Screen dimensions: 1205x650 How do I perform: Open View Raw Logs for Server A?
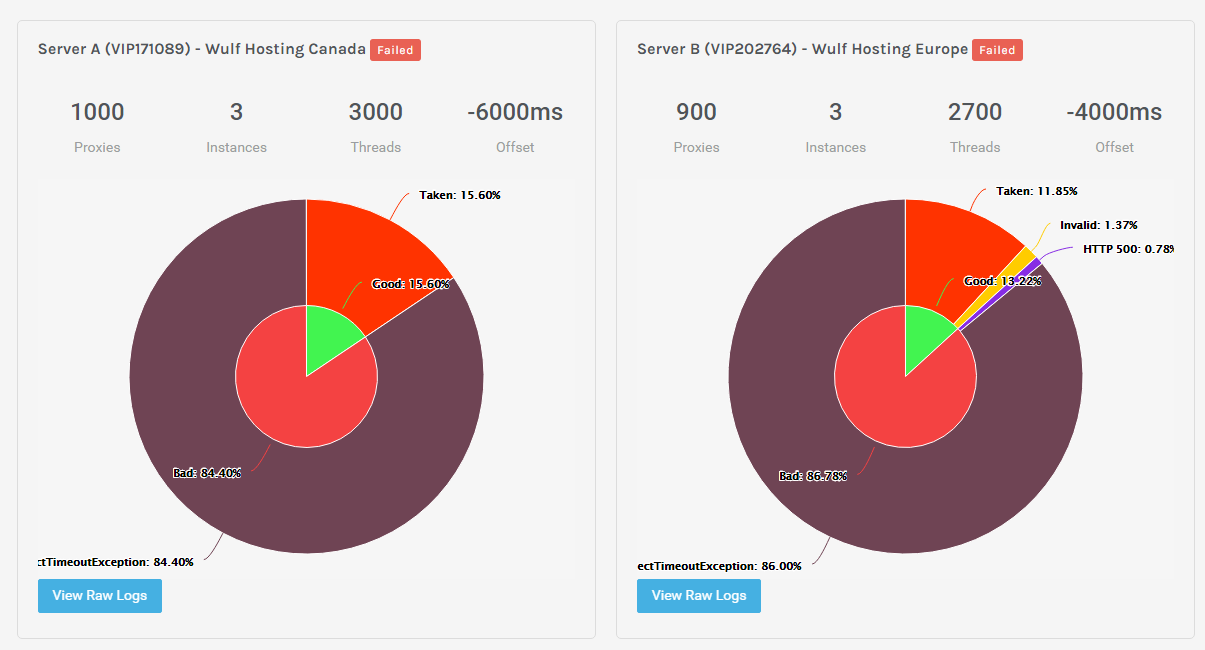pyautogui.click(x=99, y=596)
